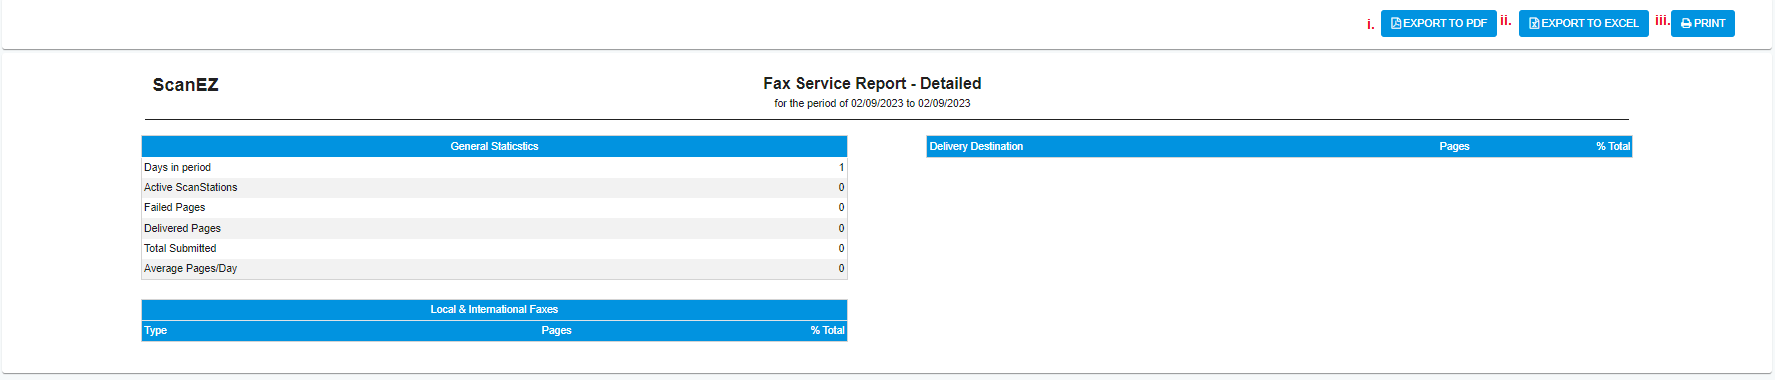Image resolution: width=1775 pixels, height=380 pixels.
Task: Click the 'Local & International Faxes' header
Action: [494, 309]
